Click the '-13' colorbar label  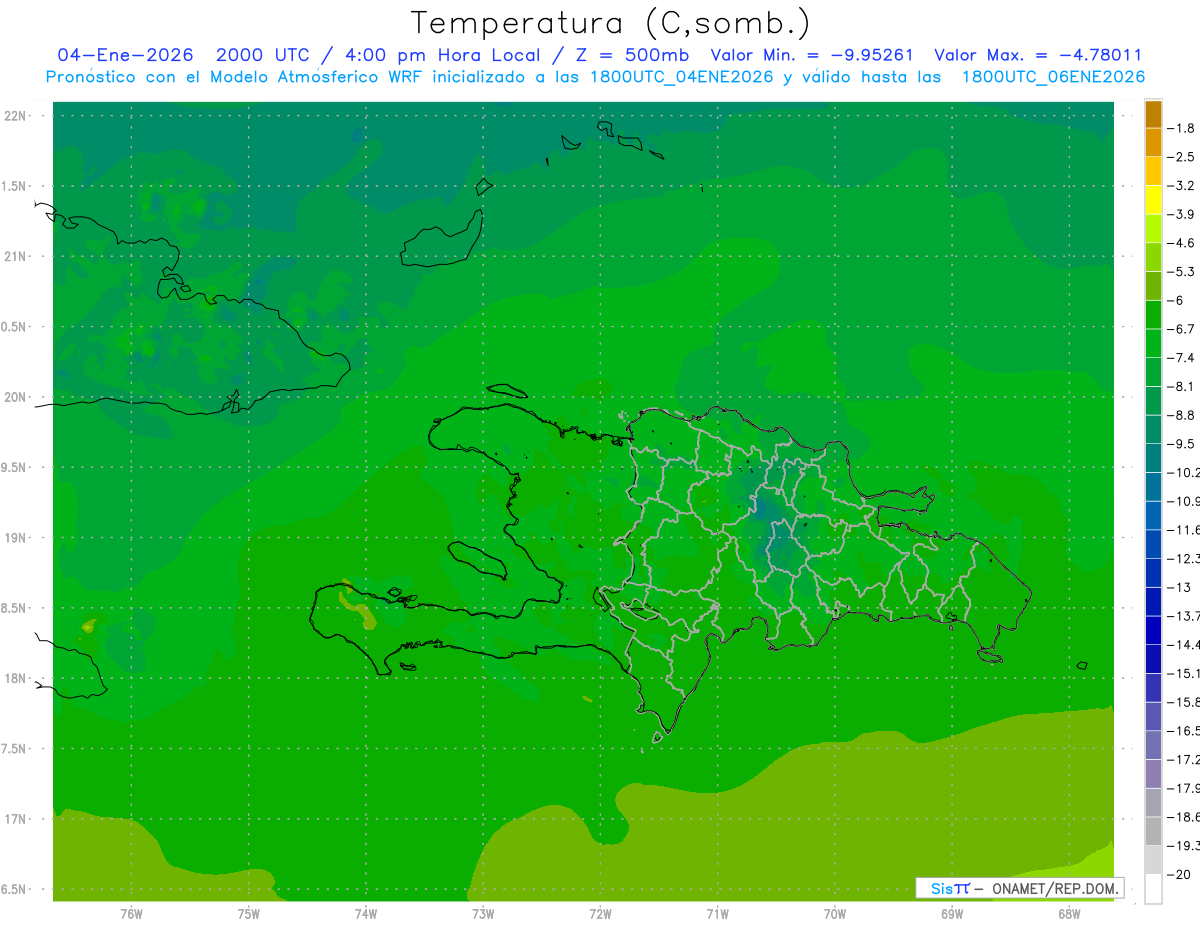pos(1179,587)
